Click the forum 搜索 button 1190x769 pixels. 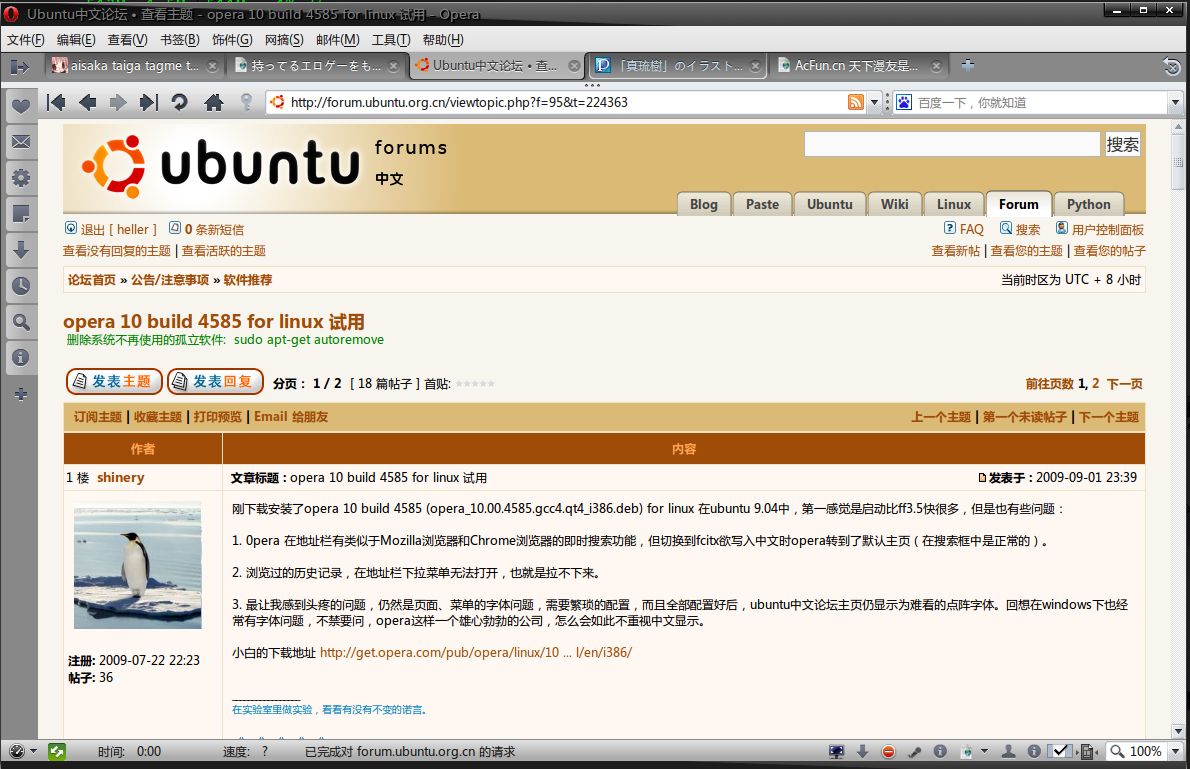click(x=1122, y=144)
